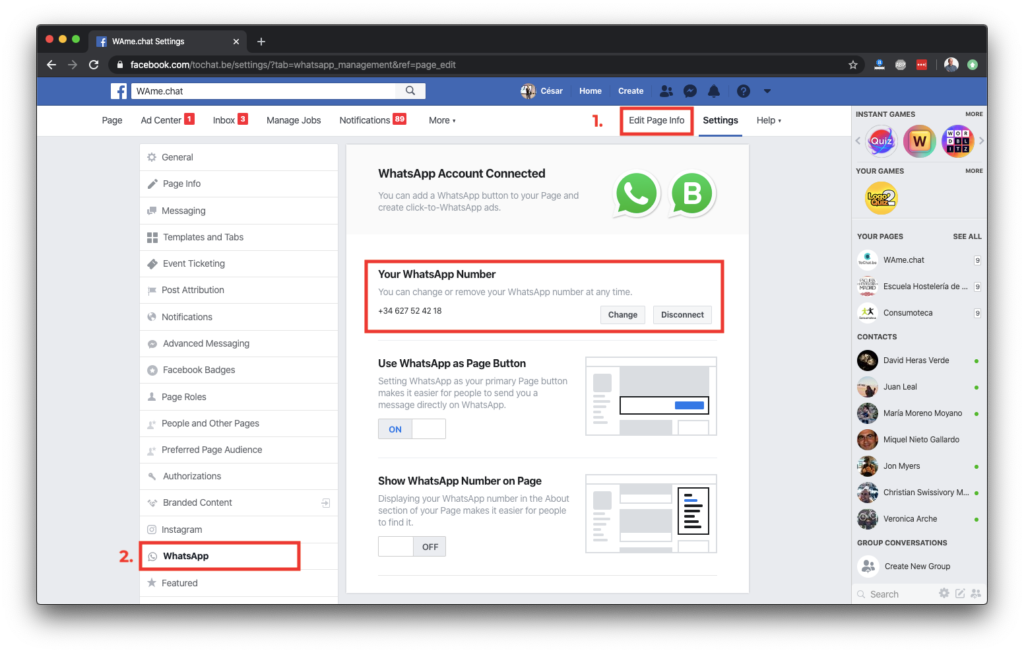
Task: Launch the W word instant game
Action: (x=920, y=141)
